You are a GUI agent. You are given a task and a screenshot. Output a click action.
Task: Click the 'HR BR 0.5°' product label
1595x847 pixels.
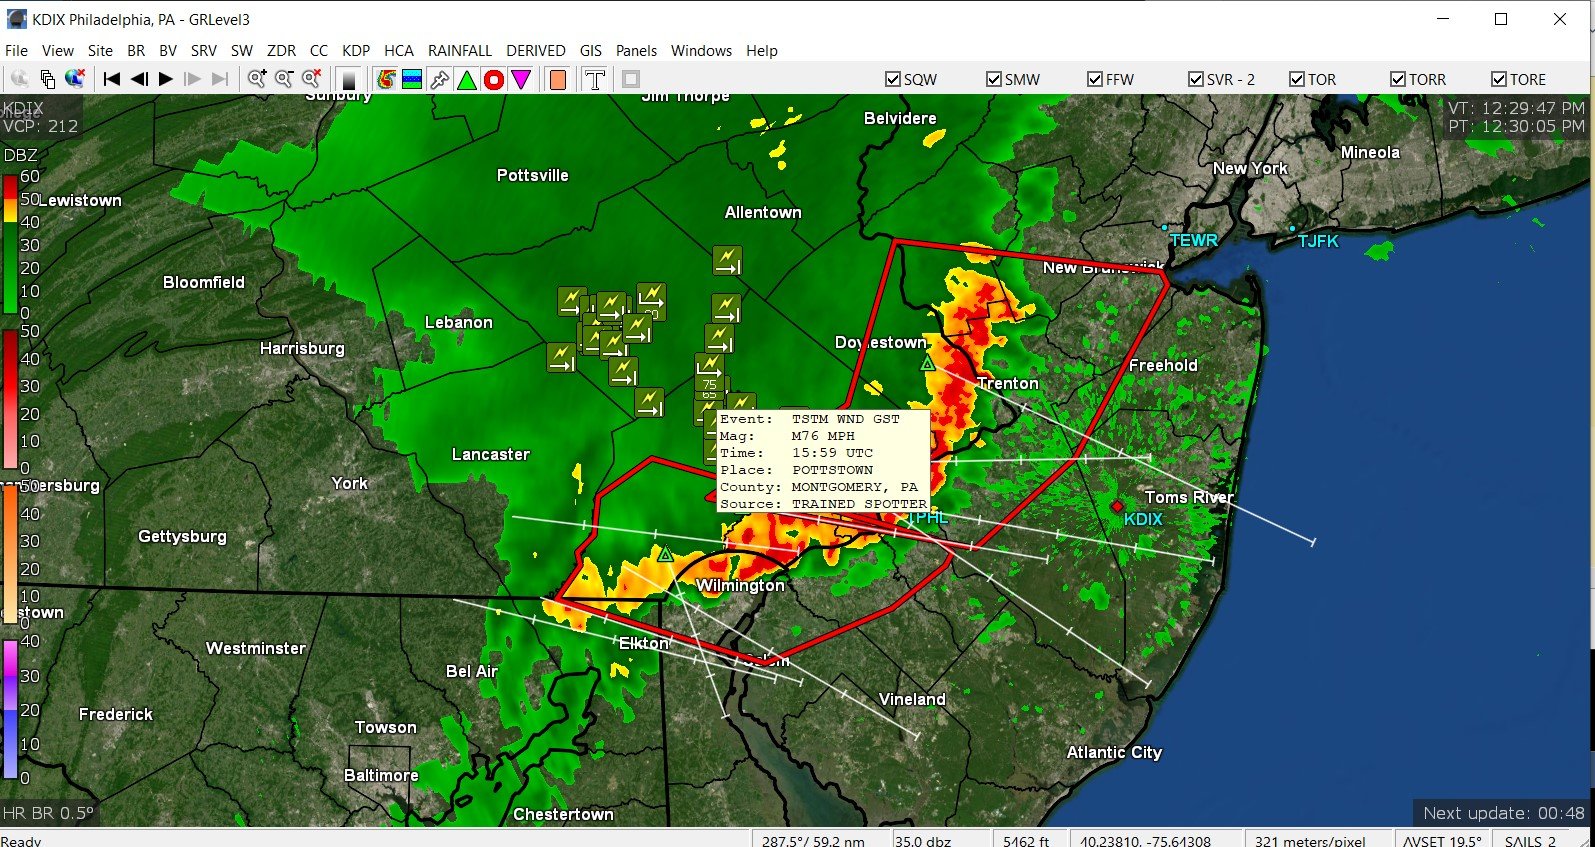coord(48,813)
